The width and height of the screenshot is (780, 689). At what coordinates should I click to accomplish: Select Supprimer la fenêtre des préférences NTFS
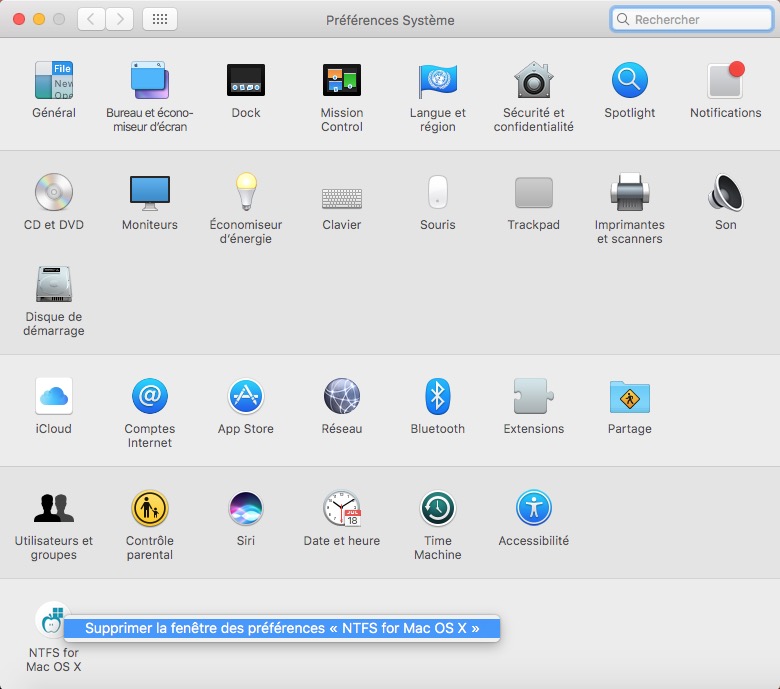coord(282,628)
